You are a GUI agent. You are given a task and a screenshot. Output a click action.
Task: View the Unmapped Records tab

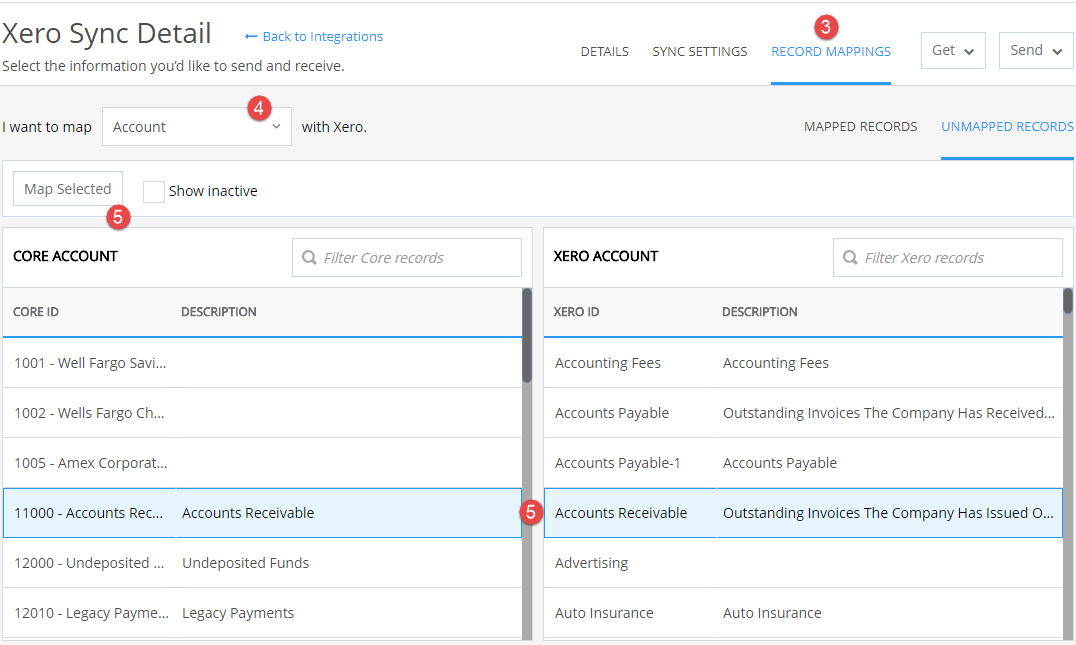pos(1007,127)
